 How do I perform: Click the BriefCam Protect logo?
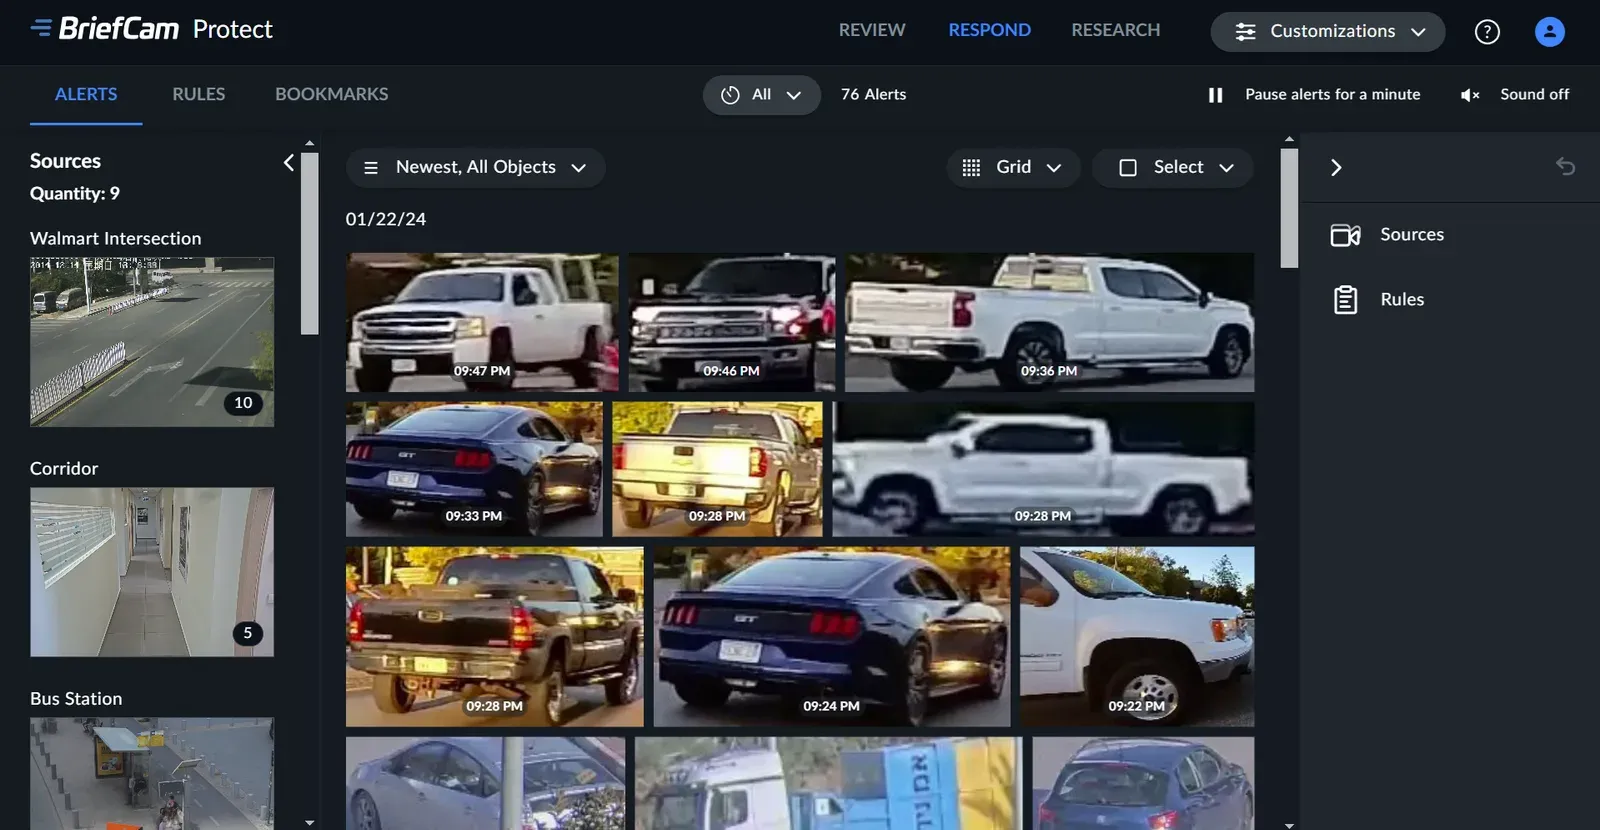tap(151, 29)
